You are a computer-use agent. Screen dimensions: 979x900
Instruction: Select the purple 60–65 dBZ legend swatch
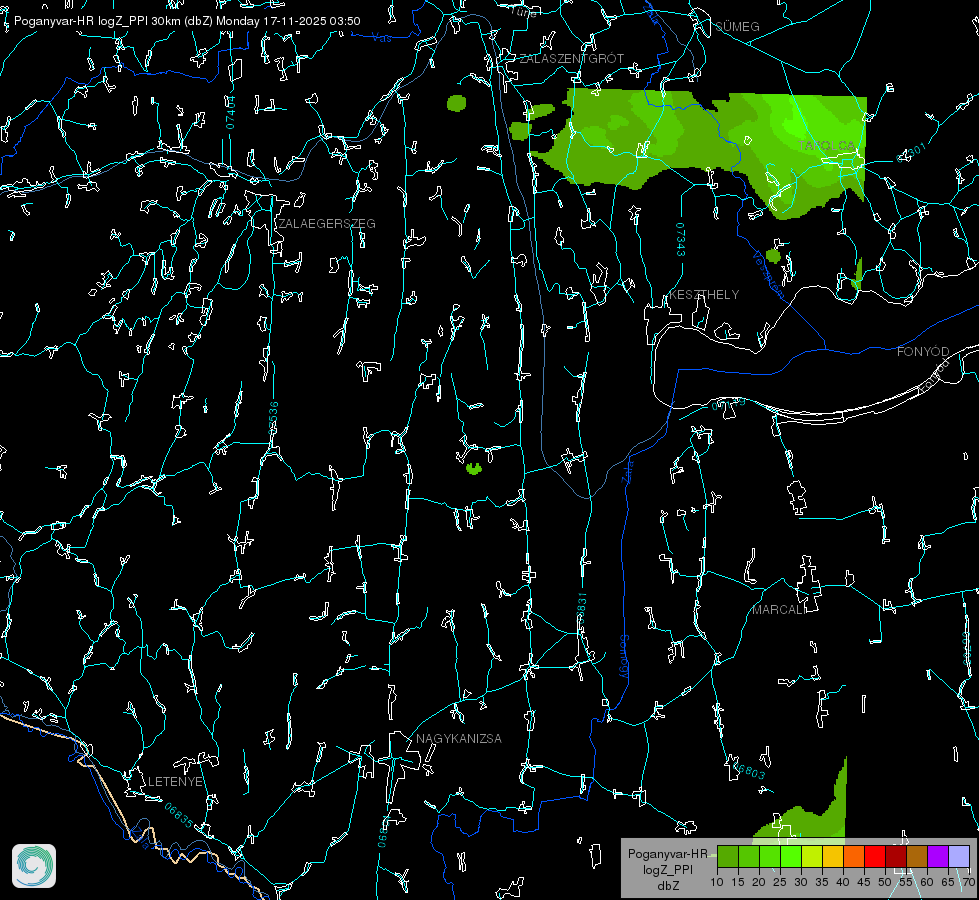coord(938,856)
